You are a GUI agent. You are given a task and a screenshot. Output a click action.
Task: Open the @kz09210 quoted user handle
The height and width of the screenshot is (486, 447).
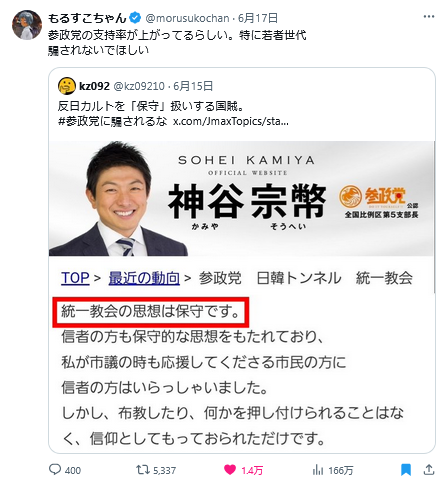pyautogui.click(x=139, y=86)
